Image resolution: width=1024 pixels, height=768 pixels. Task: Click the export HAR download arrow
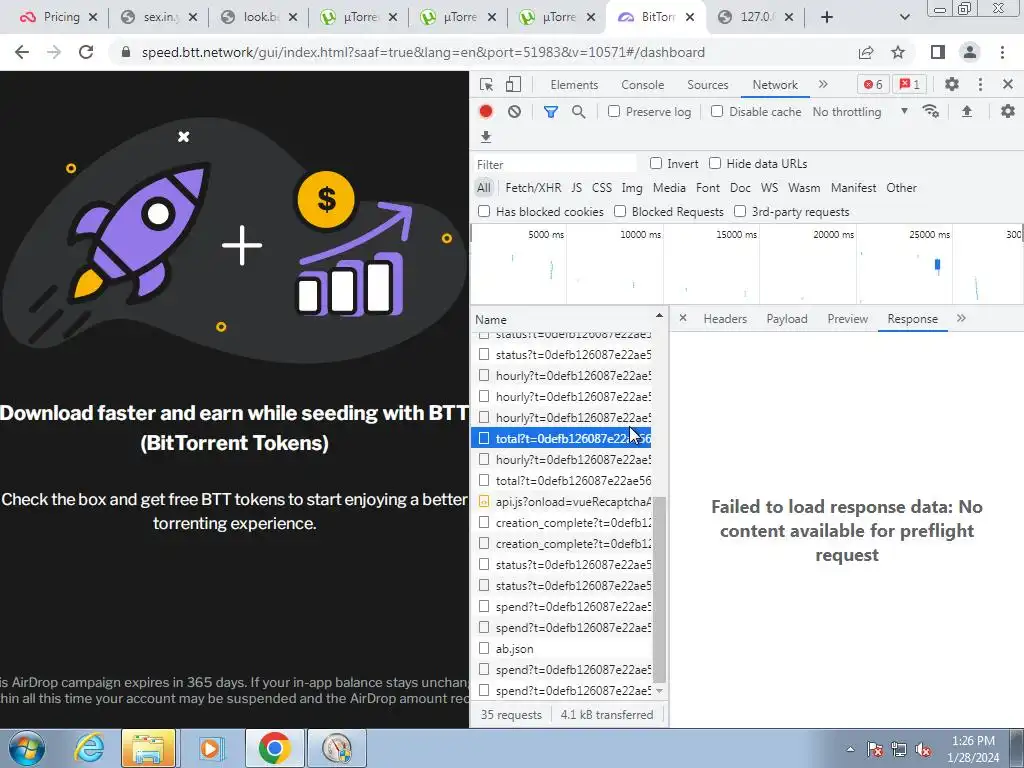point(486,136)
